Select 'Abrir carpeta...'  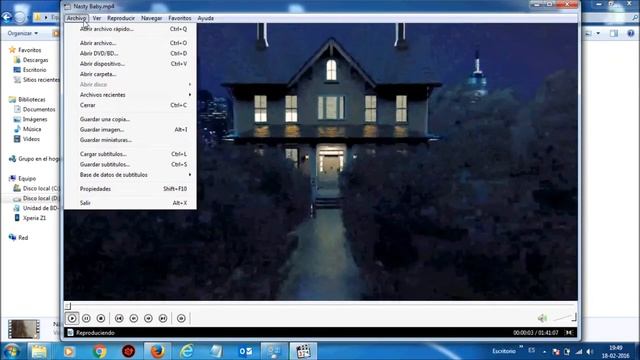click(x=130, y=74)
